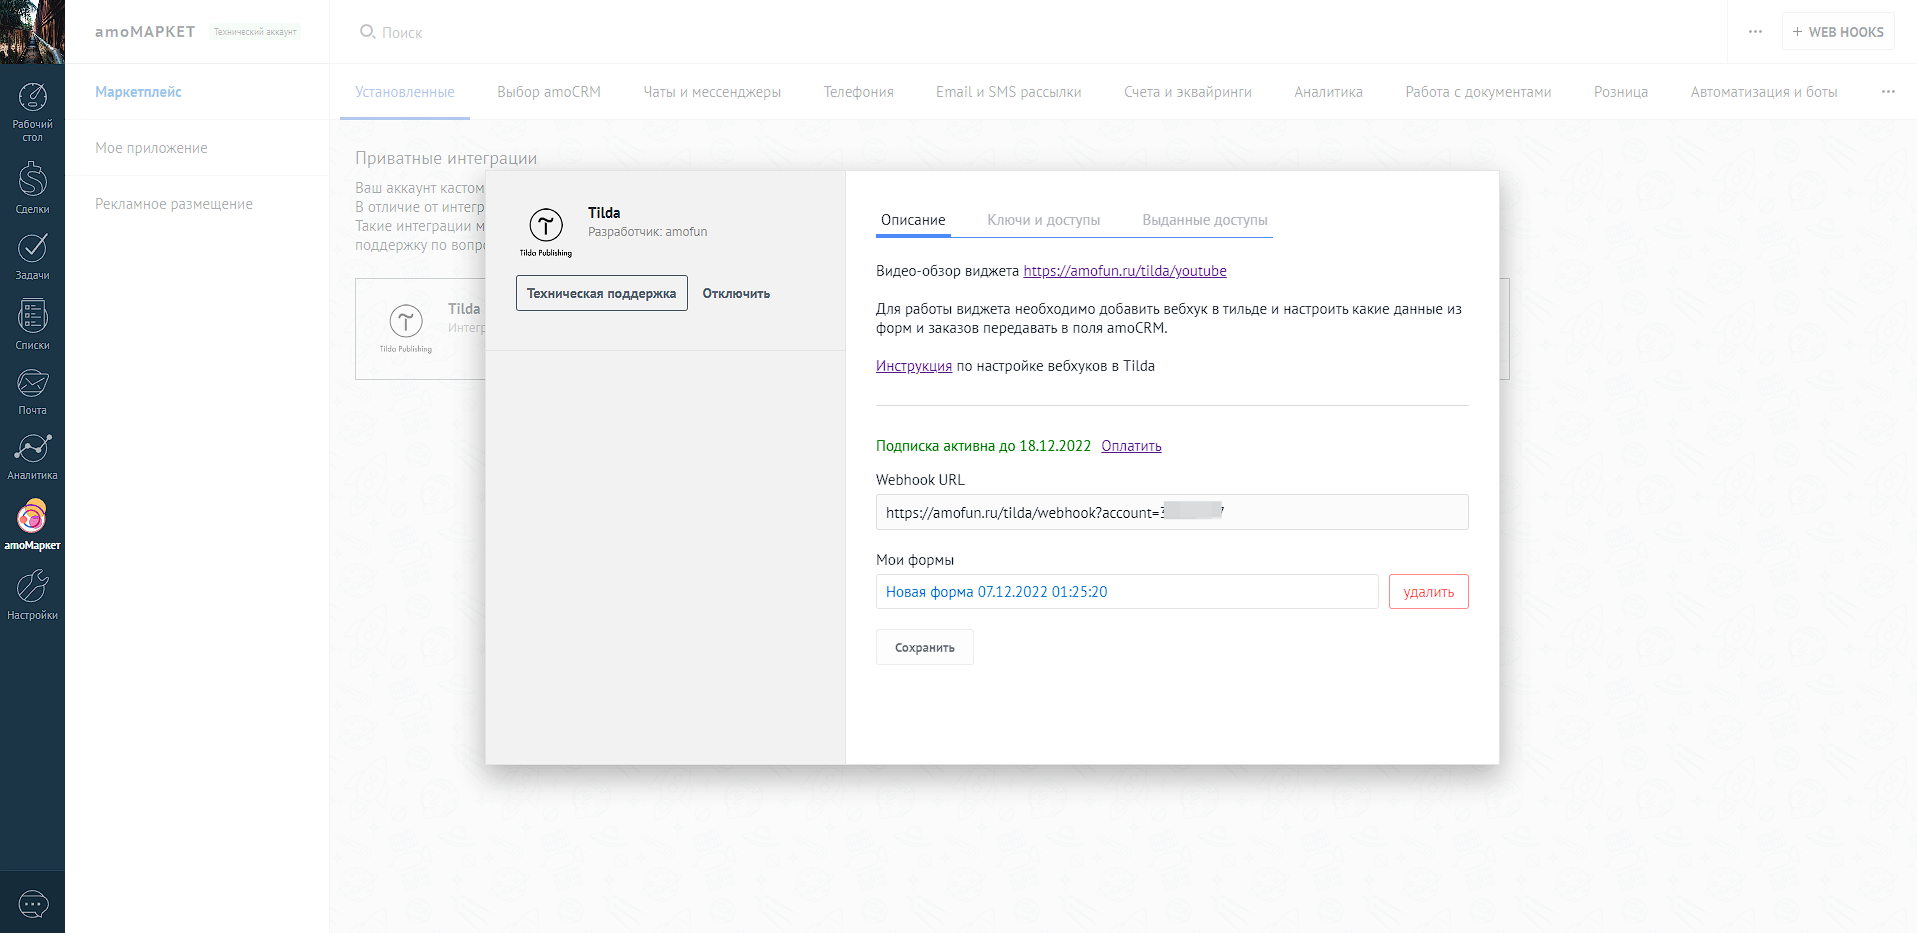Open Почта using the mail sidebar icon

tap(33, 388)
